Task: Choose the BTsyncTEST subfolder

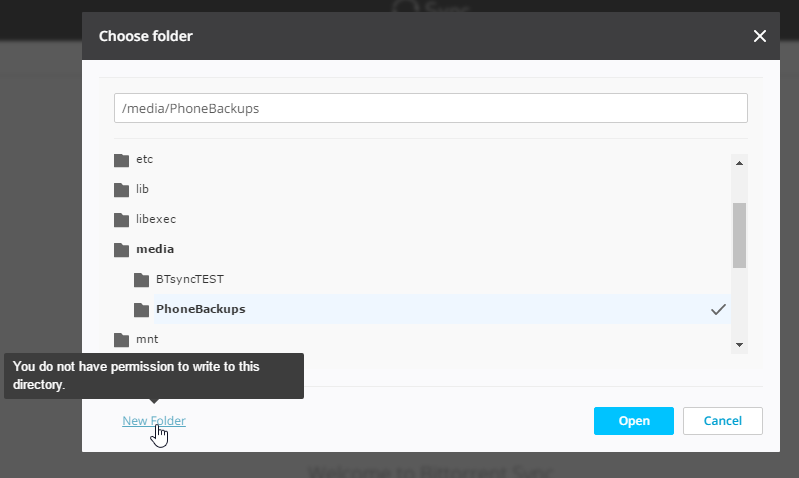Action: pos(190,279)
